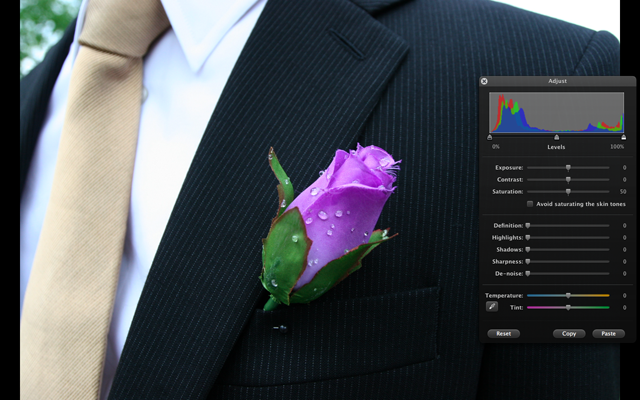Screen dimensions: 640x400
Task: Enable Avoid saturating the skin tones
Action: coord(530,204)
